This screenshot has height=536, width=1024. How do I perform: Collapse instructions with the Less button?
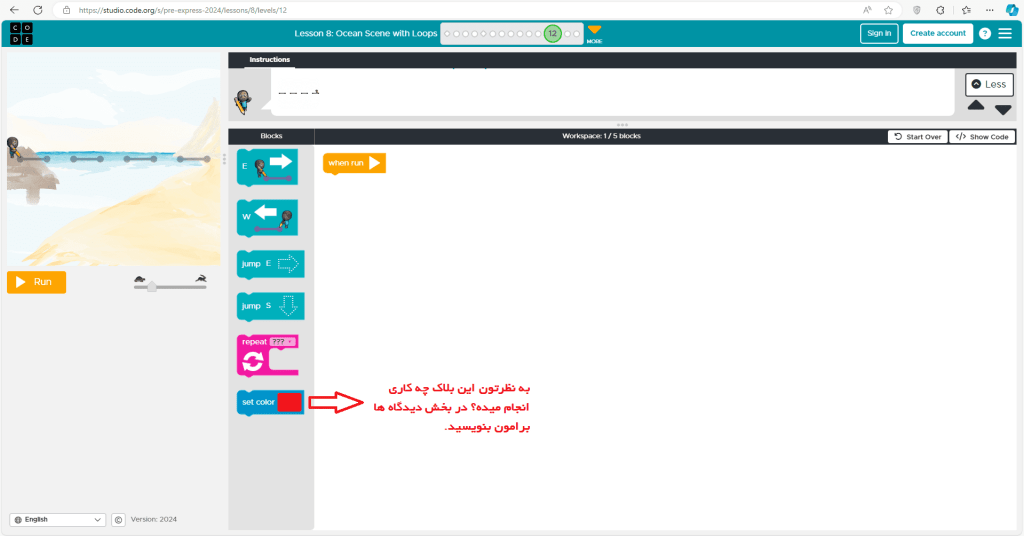989,84
